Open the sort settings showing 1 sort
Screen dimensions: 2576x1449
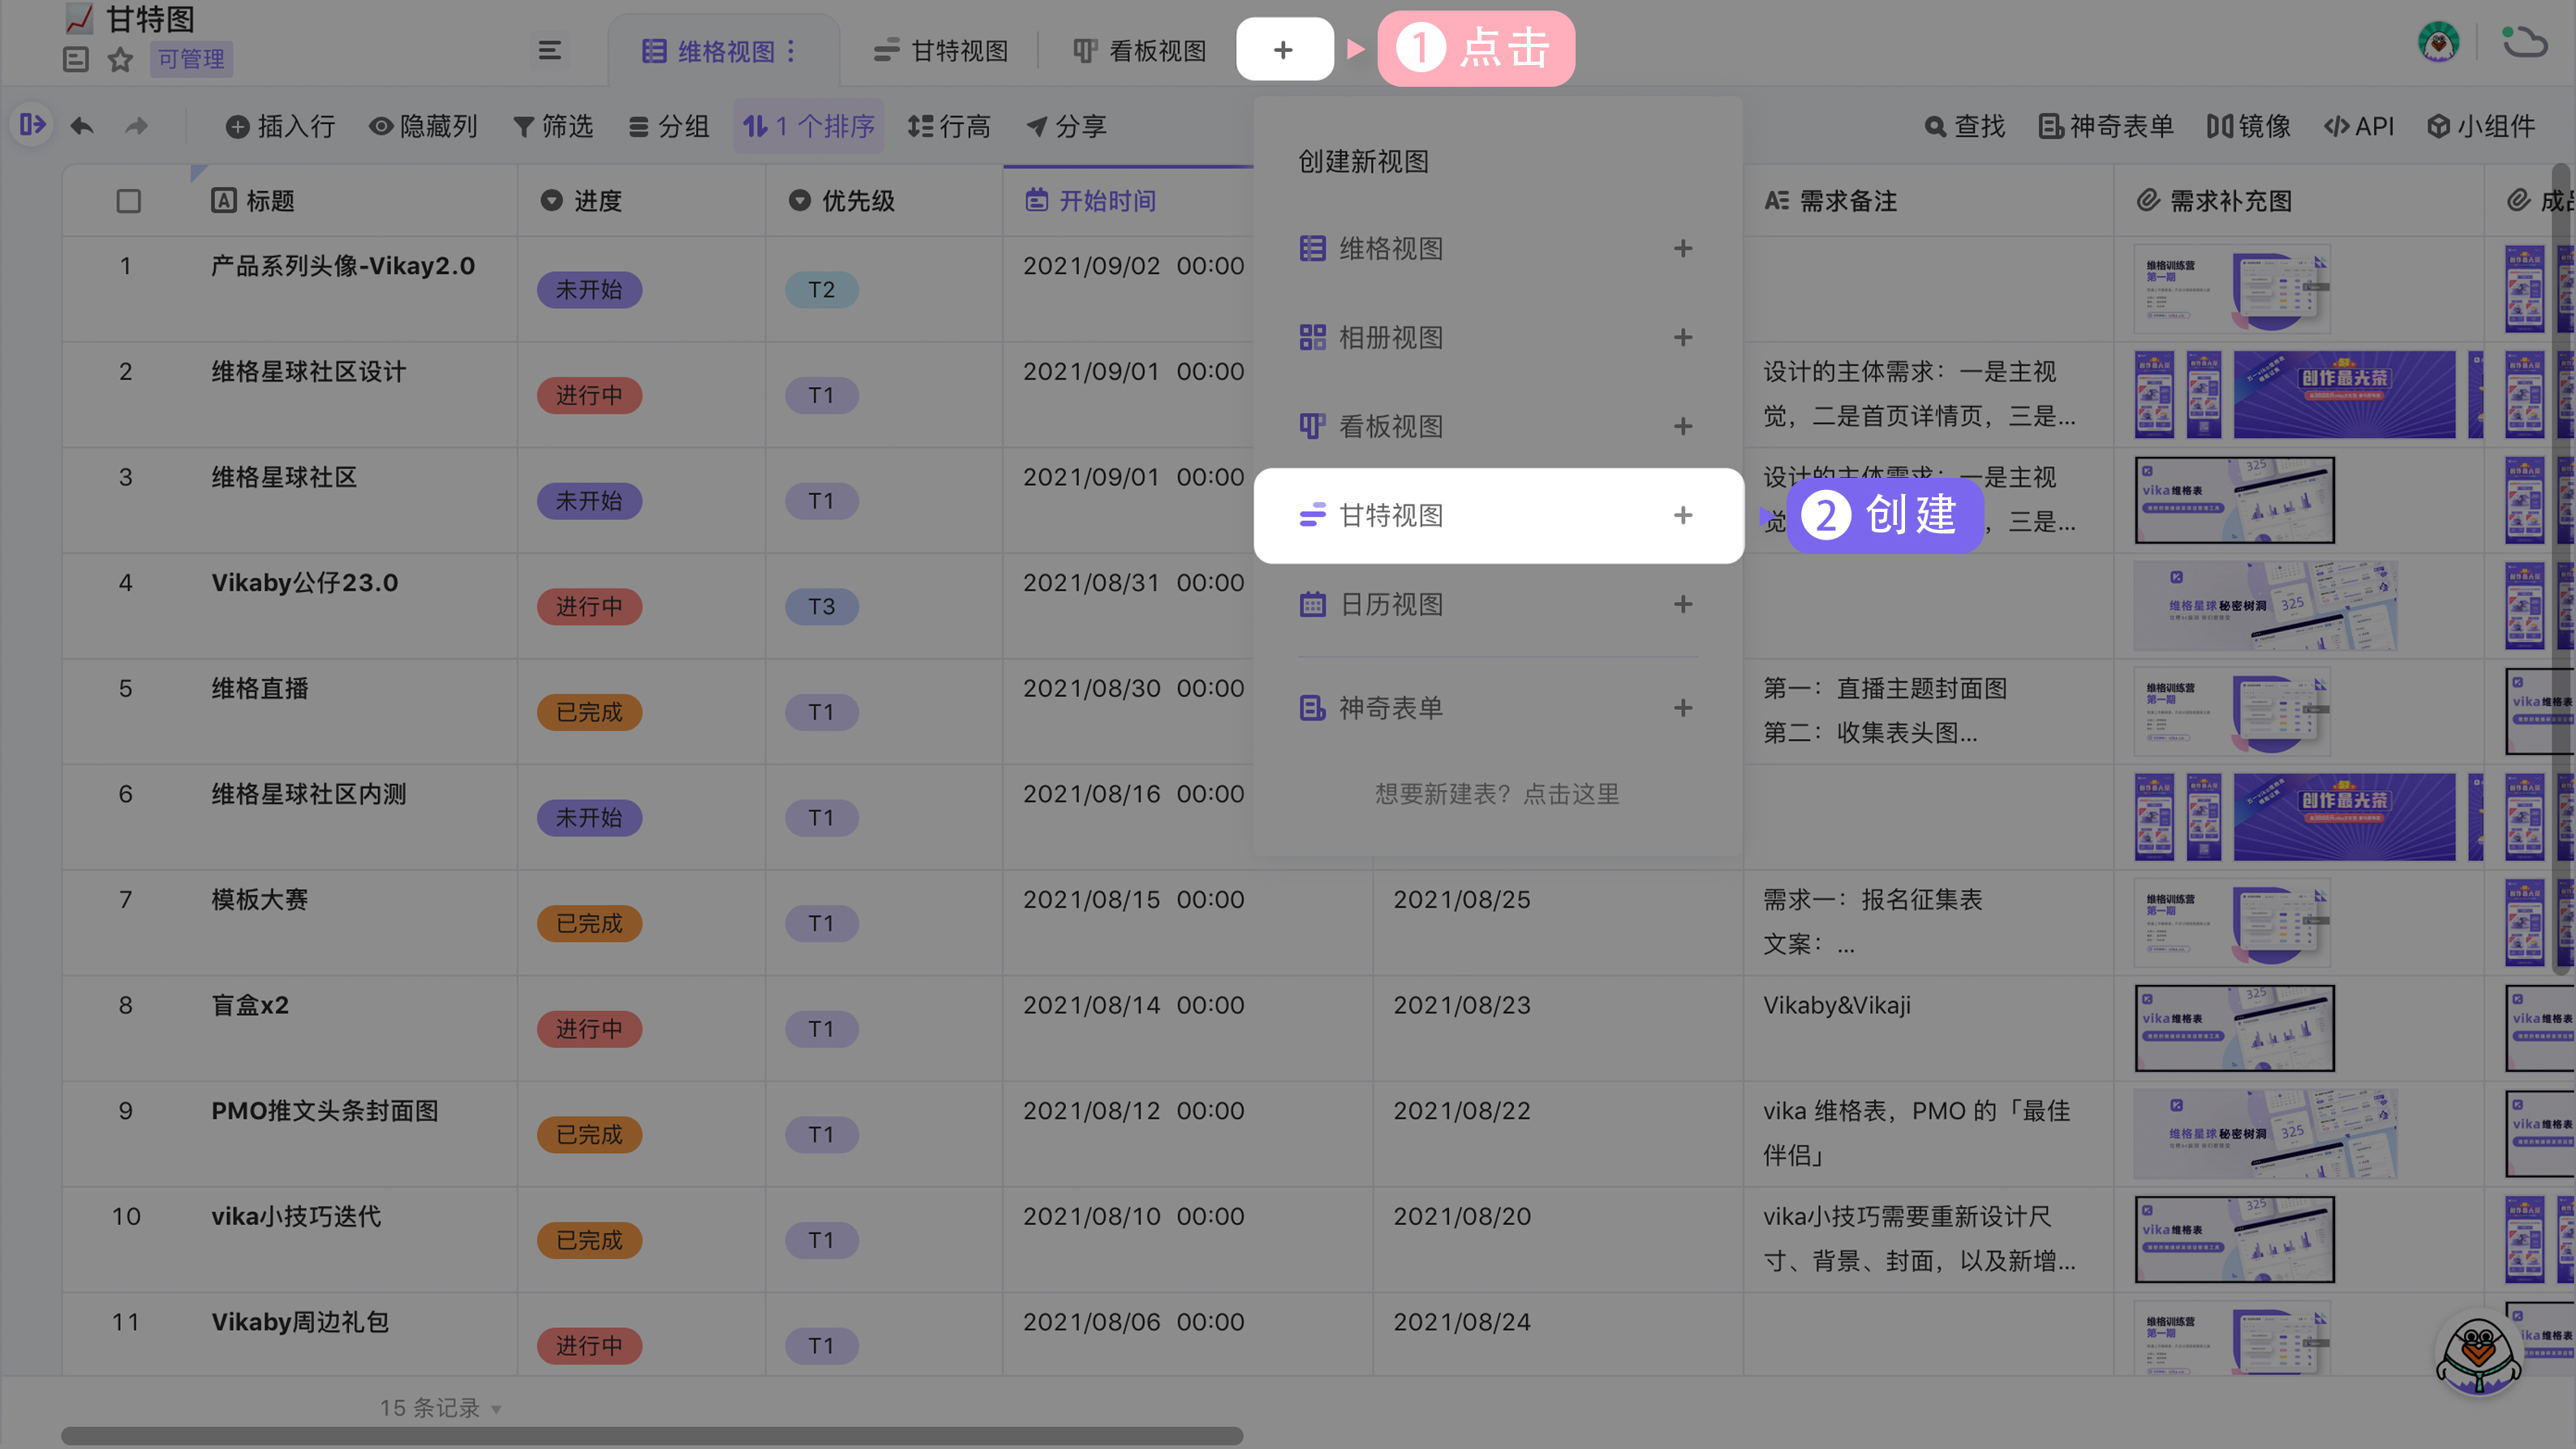(808, 126)
